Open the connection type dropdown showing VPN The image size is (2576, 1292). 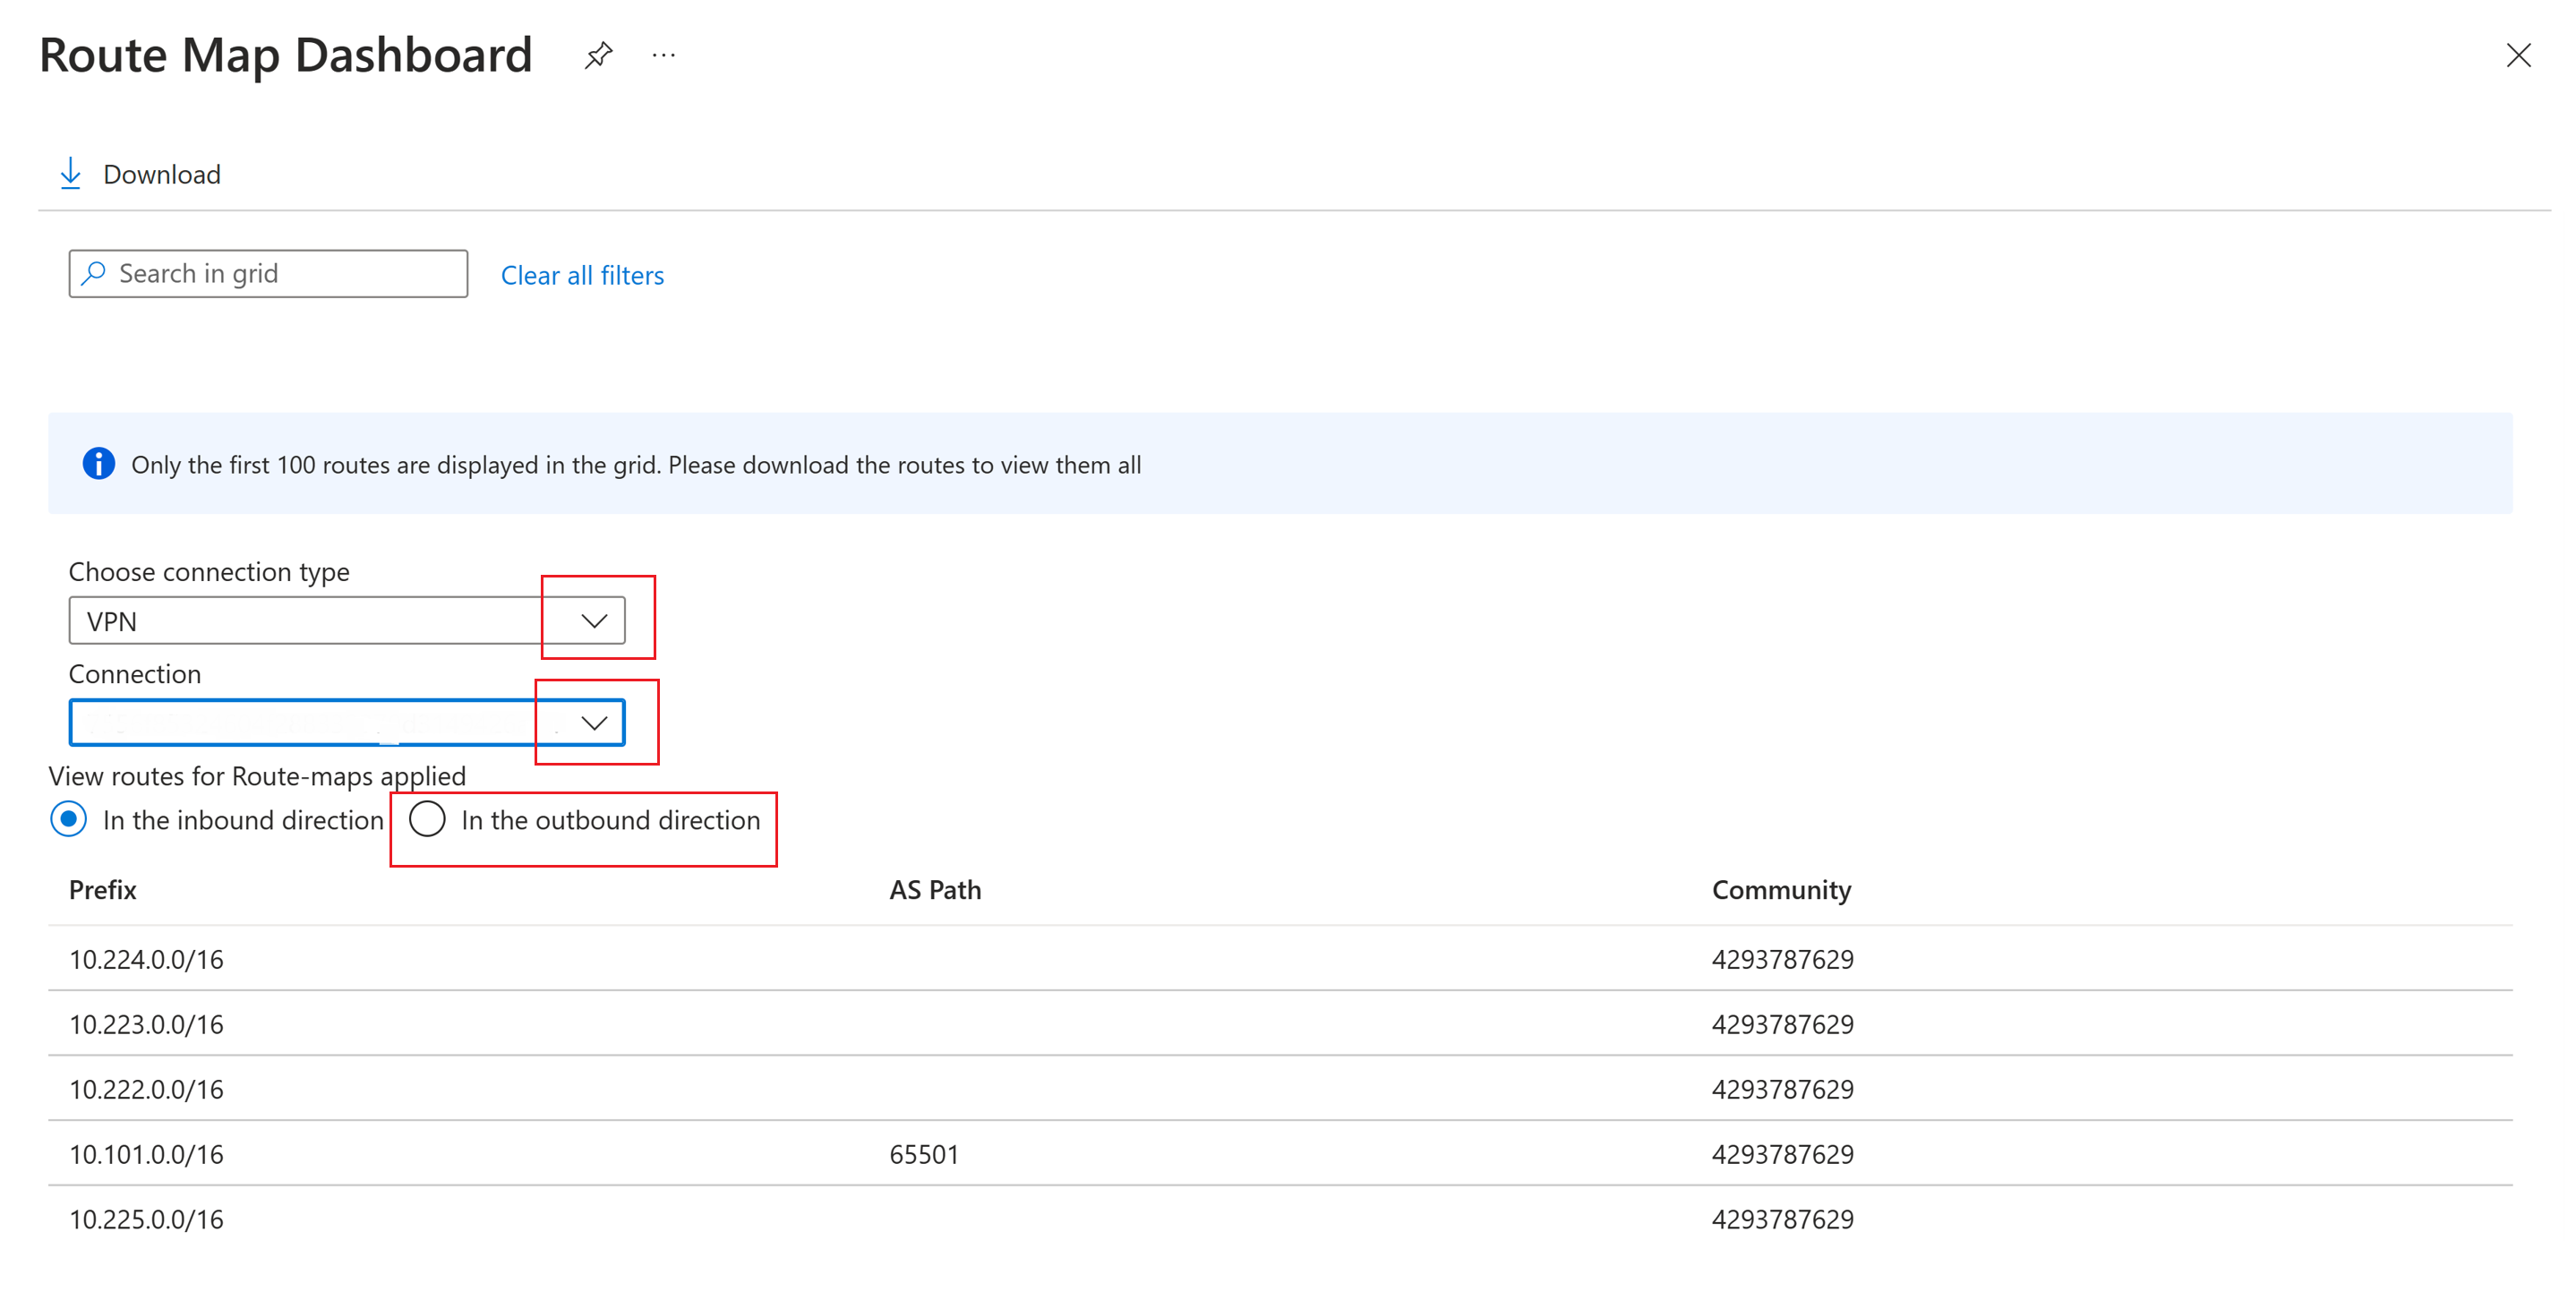[347, 621]
